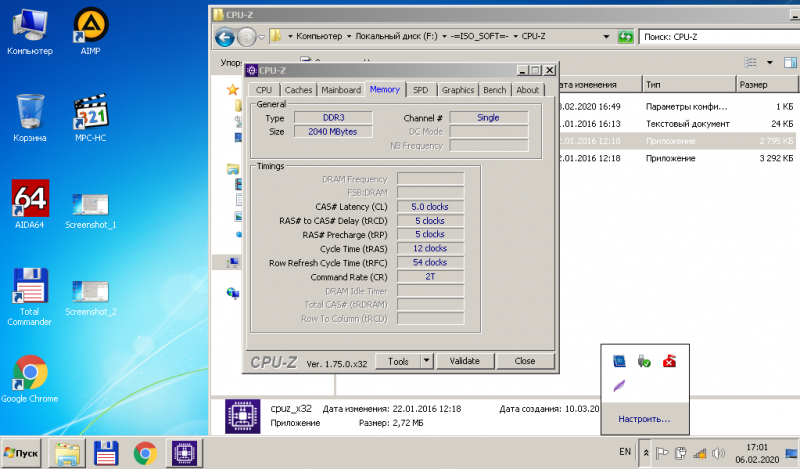Sort by Тип column header
The image size is (800, 469).
coord(689,85)
